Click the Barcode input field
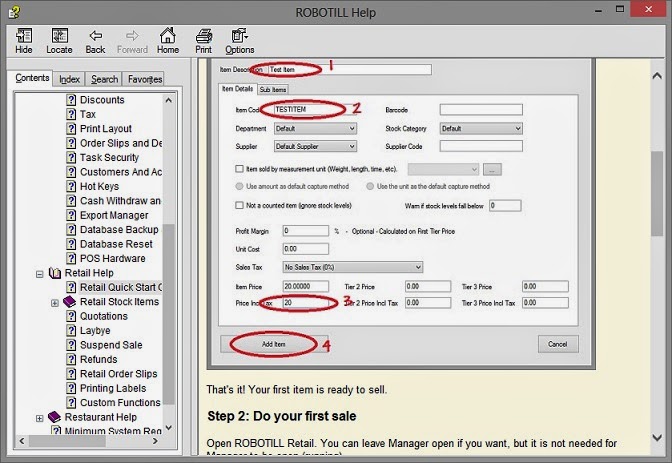Image resolution: width=672 pixels, height=463 pixels. 481,110
